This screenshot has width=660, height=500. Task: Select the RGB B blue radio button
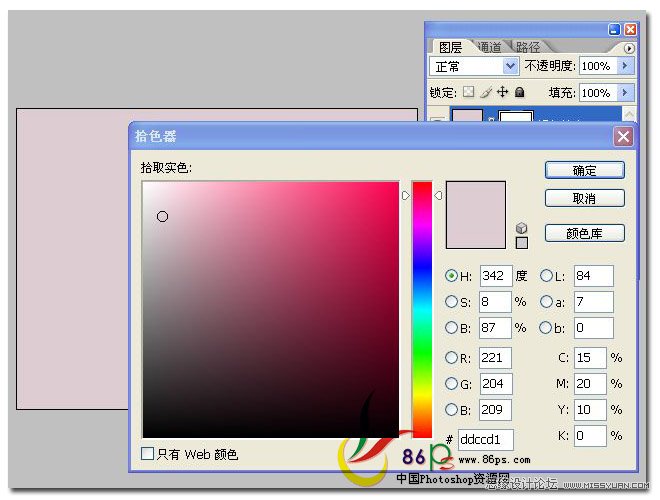[x=451, y=410]
